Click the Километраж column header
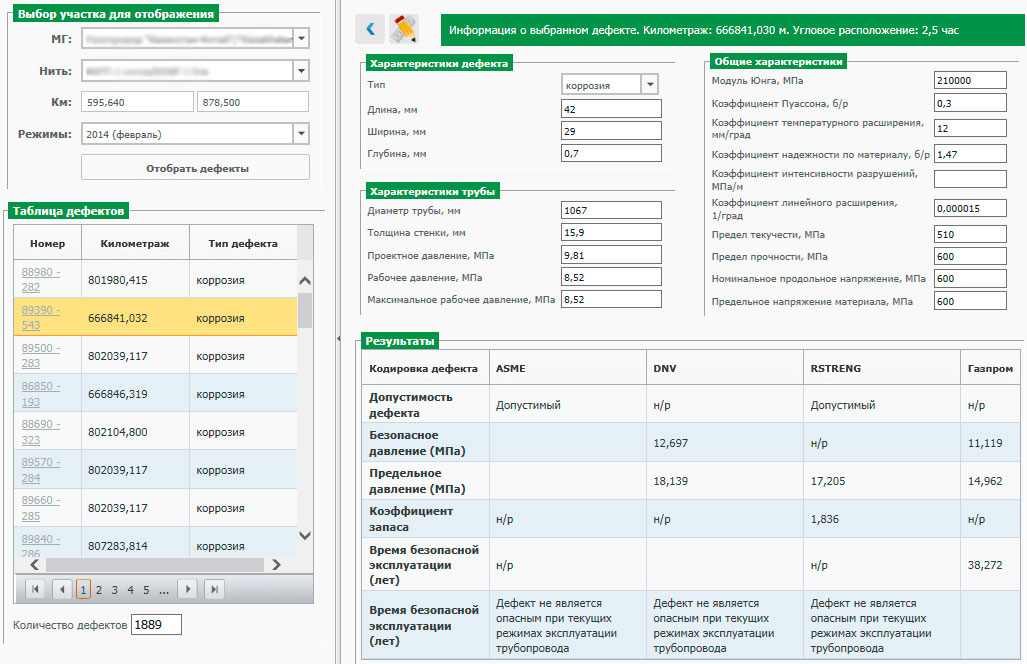This screenshot has width=1027, height=664. click(135, 243)
